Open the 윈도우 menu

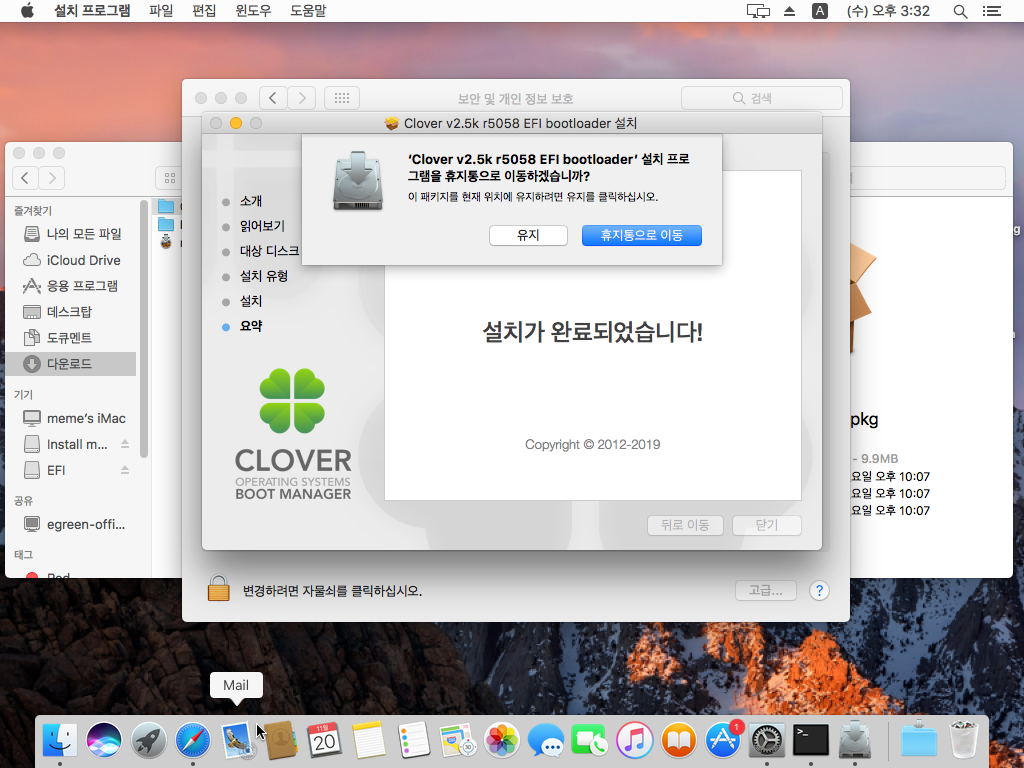click(253, 10)
